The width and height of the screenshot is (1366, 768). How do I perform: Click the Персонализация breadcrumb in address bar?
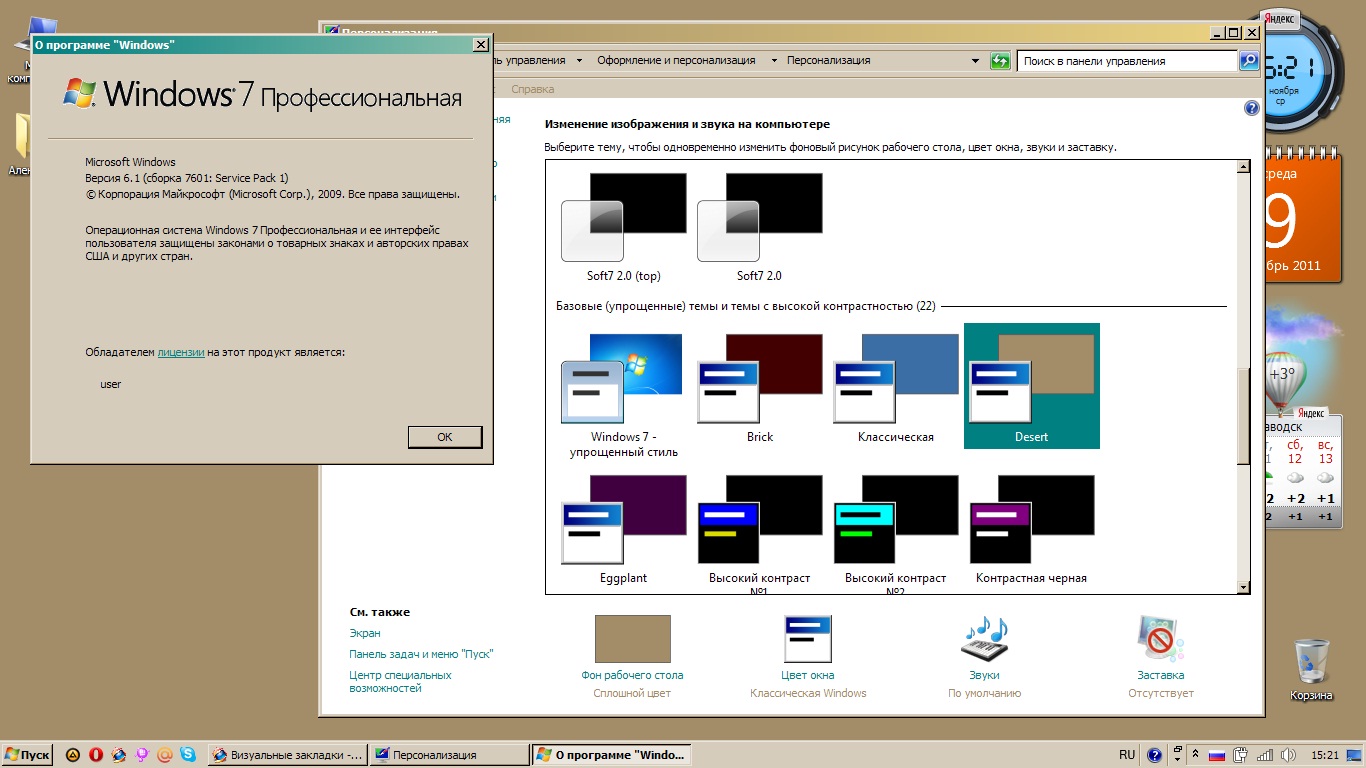(x=828, y=60)
